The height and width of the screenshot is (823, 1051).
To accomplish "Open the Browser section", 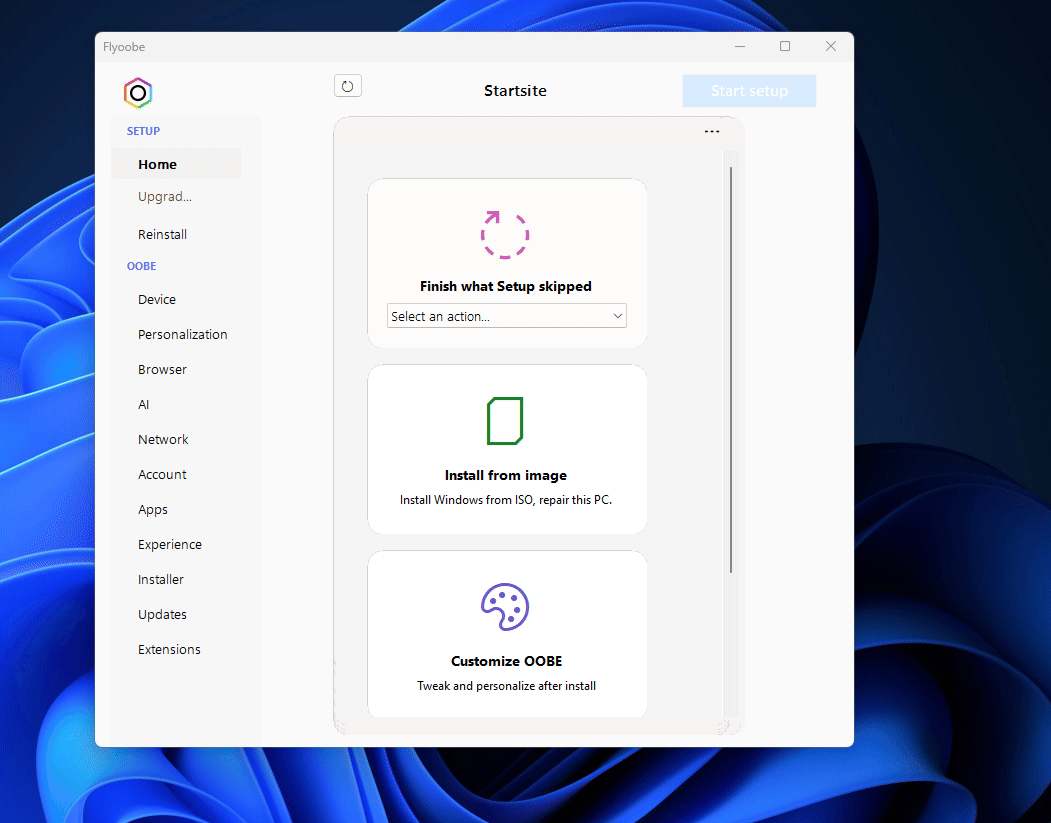I will (163, 369).
